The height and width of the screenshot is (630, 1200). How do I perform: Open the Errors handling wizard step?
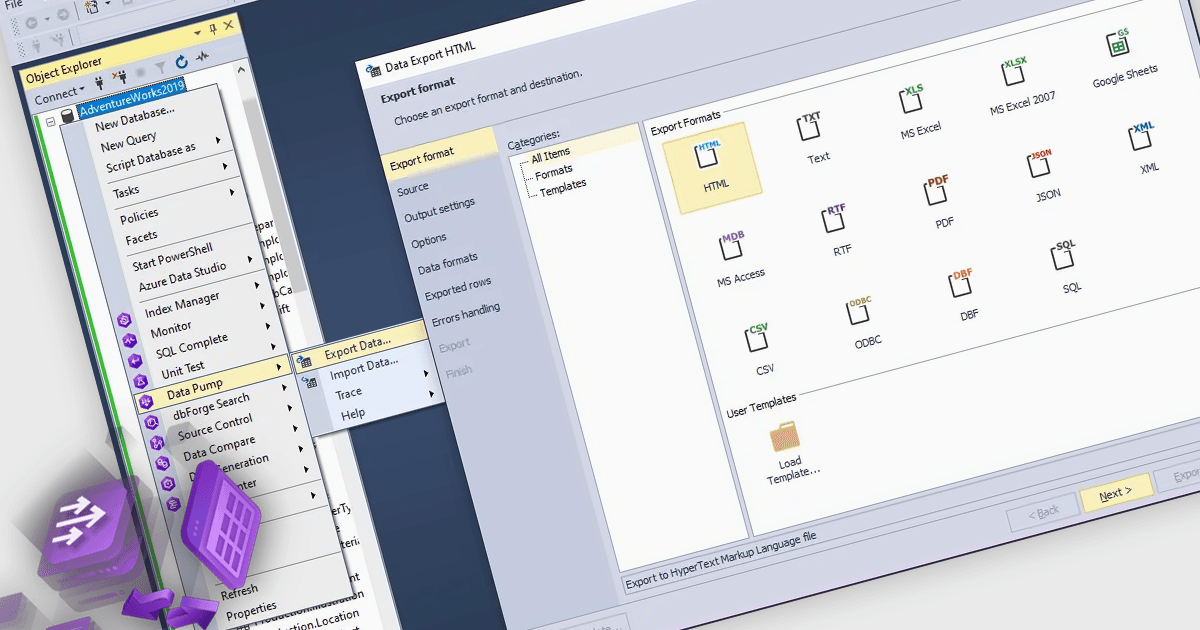[x=466, y=315]
